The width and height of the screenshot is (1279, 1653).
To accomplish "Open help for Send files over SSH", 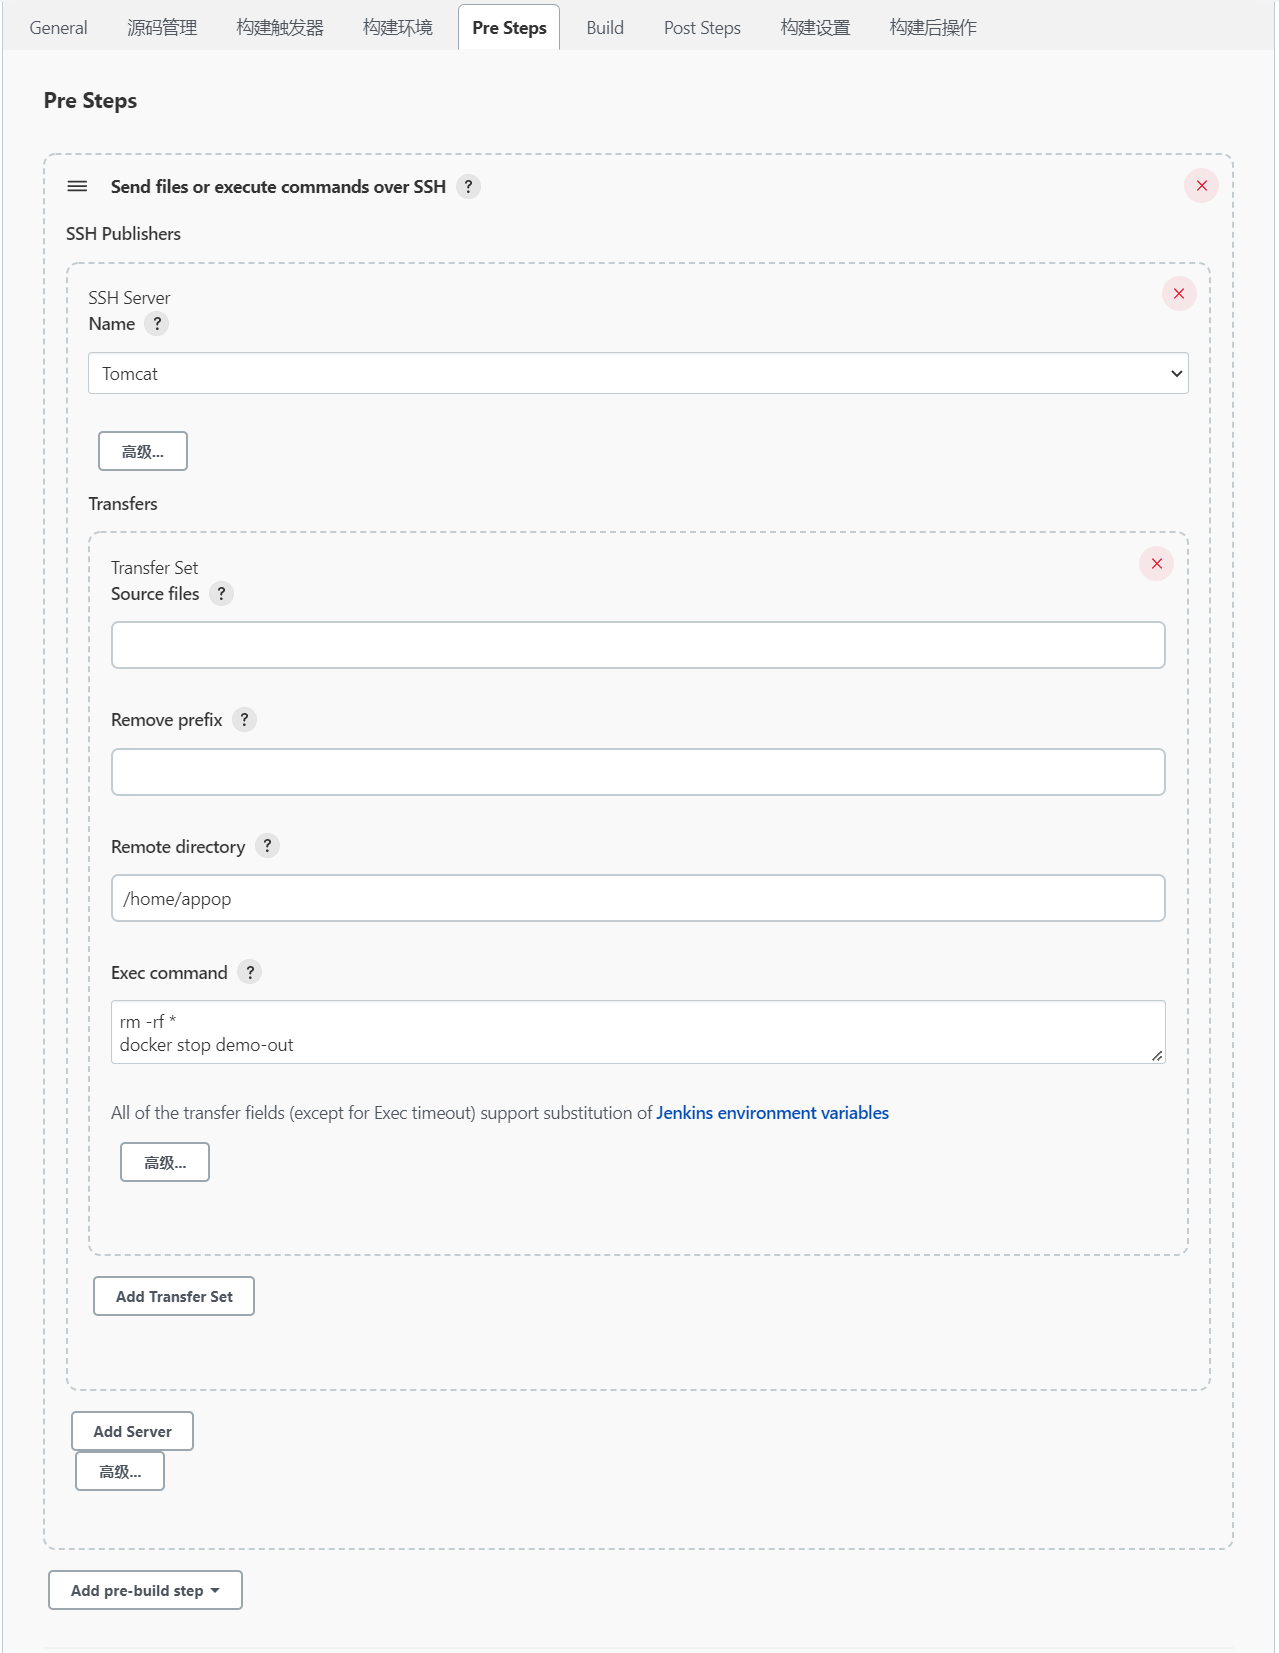I will (468, 187).
